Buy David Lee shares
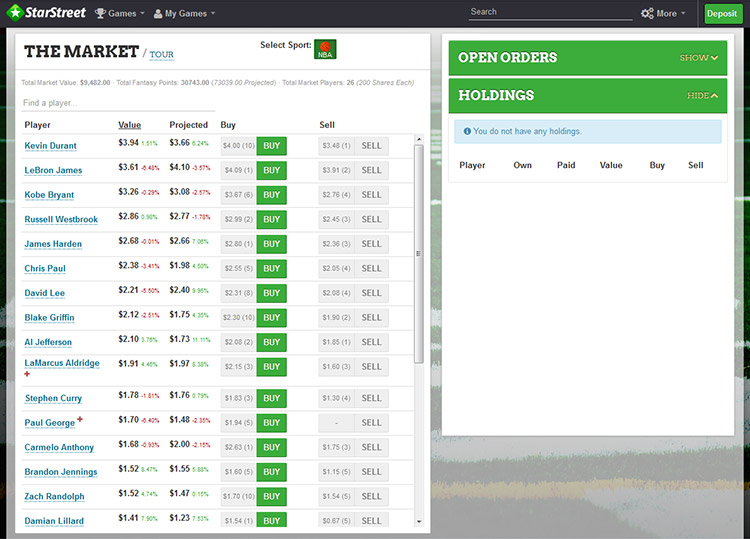 (x=272, y=293)
